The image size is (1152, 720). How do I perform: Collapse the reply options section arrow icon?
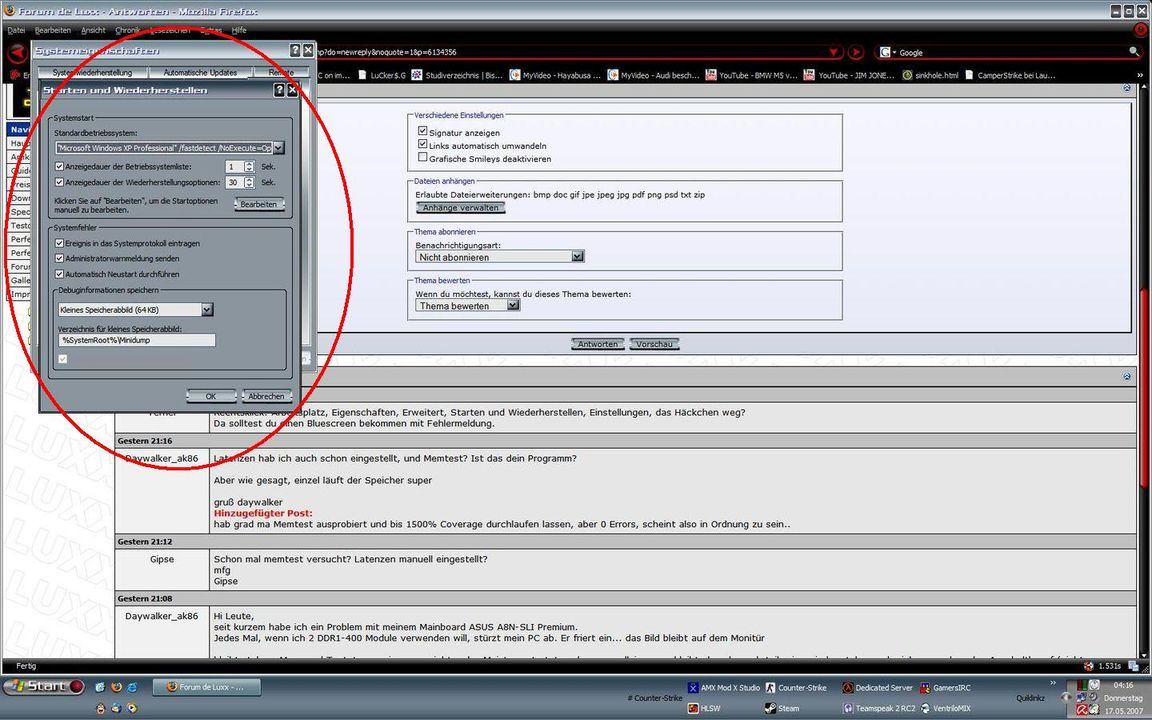[1127, 87]
